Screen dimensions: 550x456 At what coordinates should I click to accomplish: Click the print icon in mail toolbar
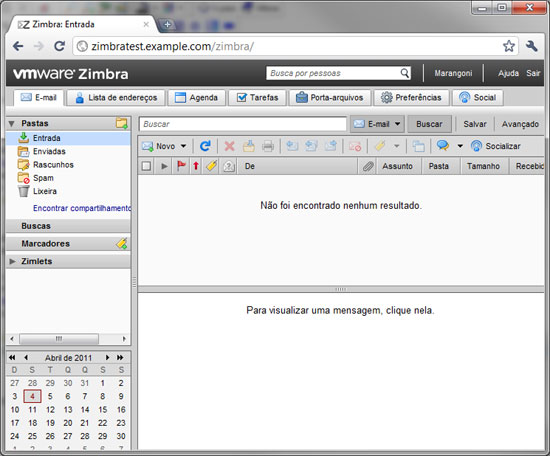(x=268, y=146)
